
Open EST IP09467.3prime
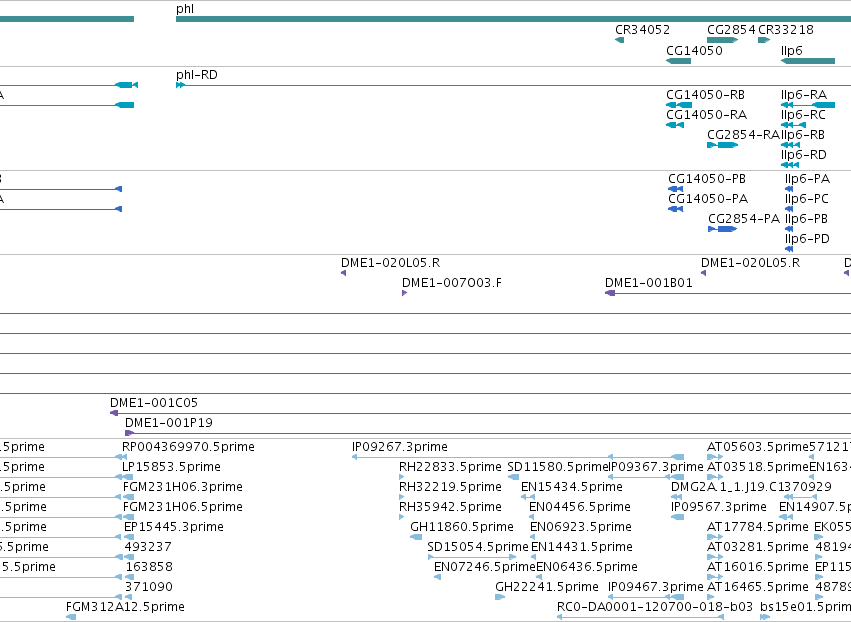coord(656,588)
